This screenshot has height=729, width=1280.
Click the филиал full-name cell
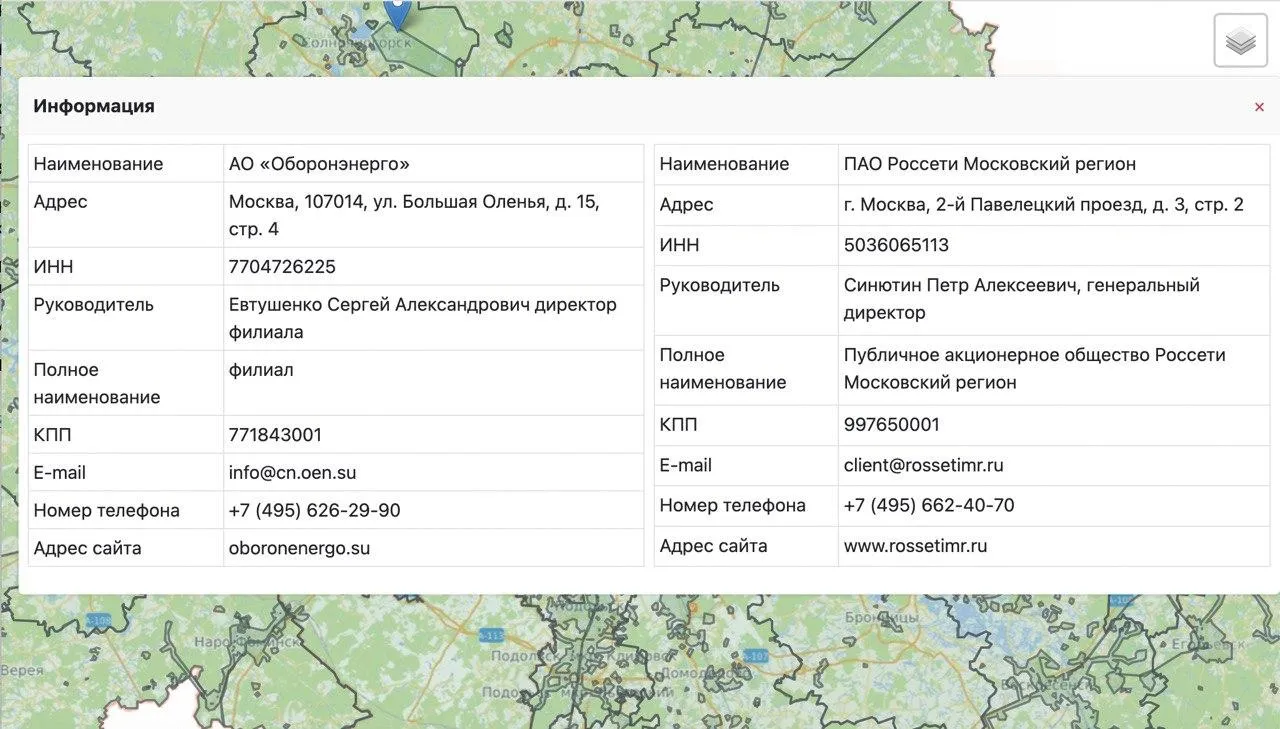tap(434, 383)
